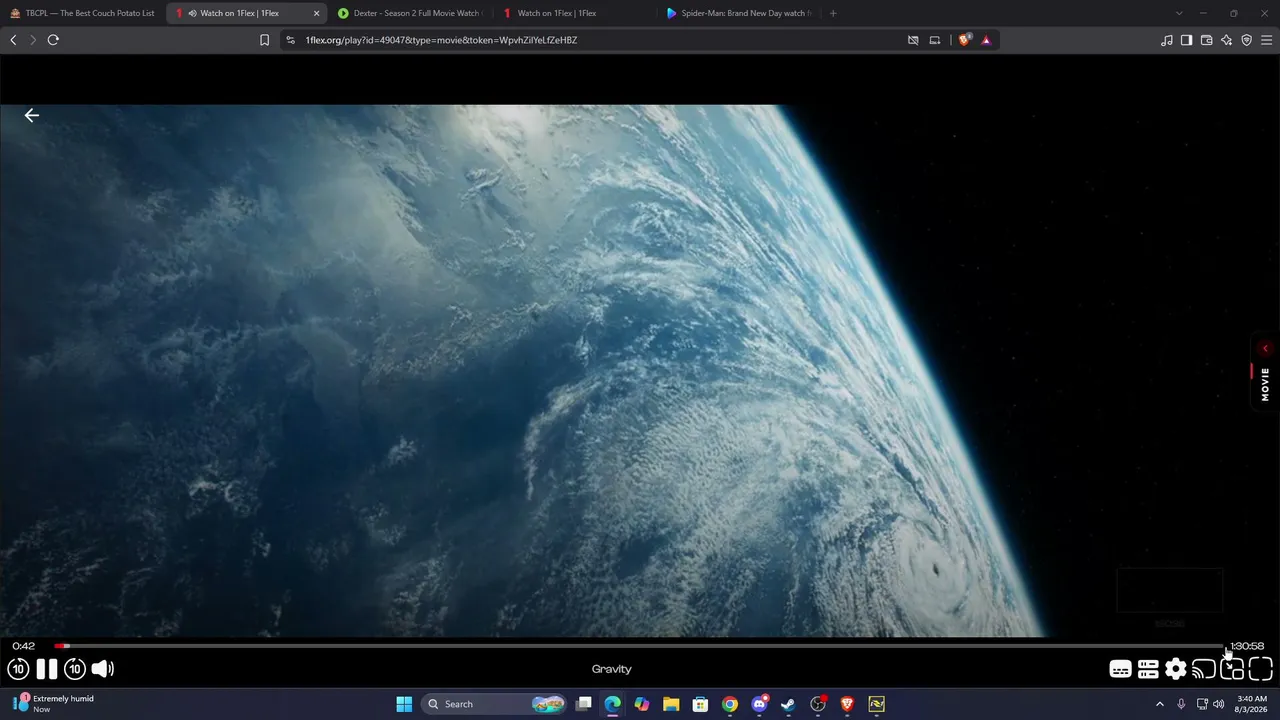
Task: Open the Brave VPN shield icon
Action: pos(1246,40)
